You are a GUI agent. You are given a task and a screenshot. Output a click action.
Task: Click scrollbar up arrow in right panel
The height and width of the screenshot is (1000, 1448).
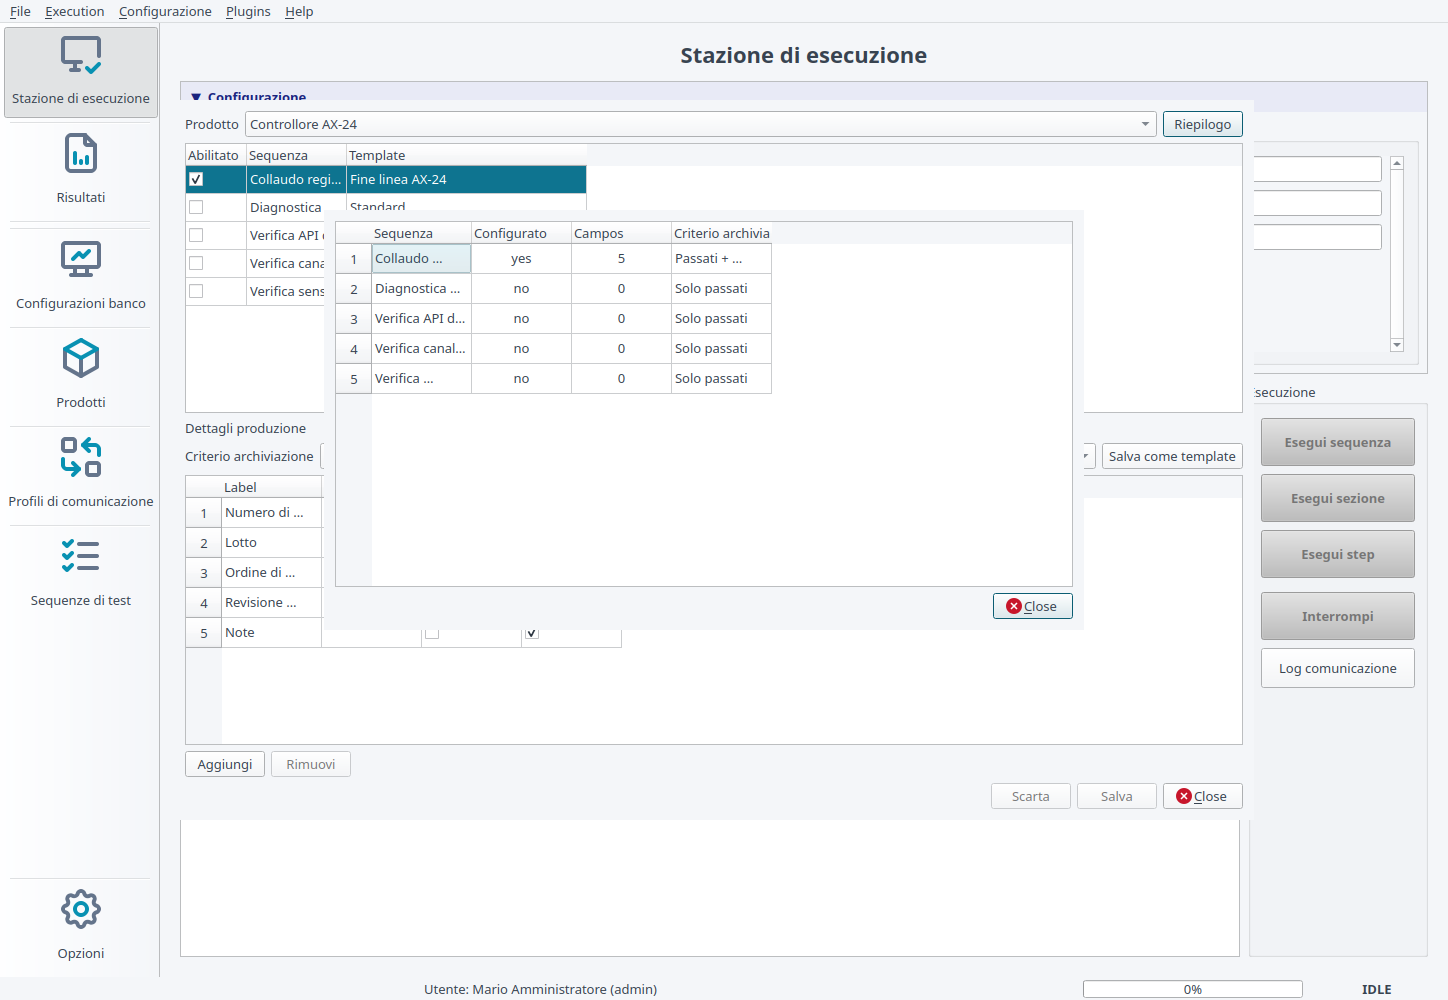coord(1397,163)
